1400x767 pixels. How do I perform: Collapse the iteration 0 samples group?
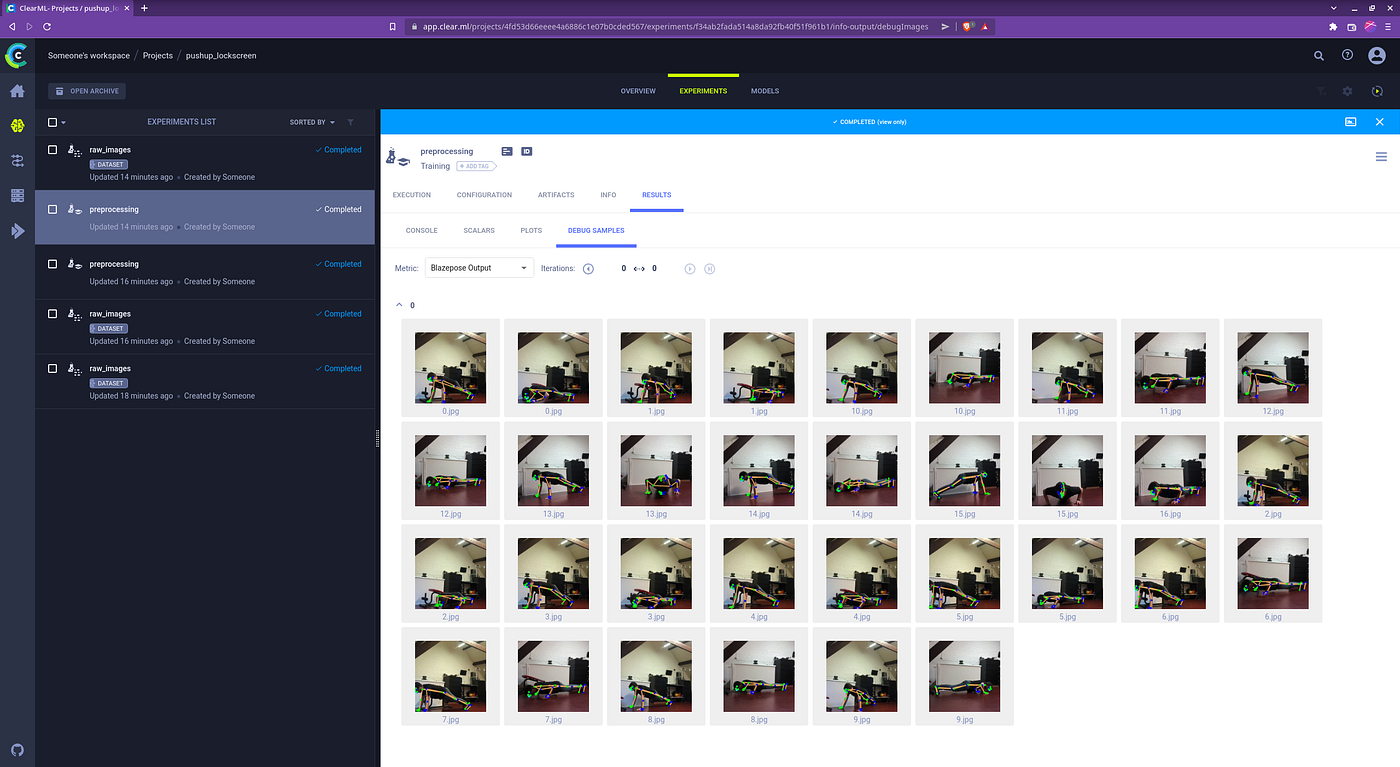399,305
